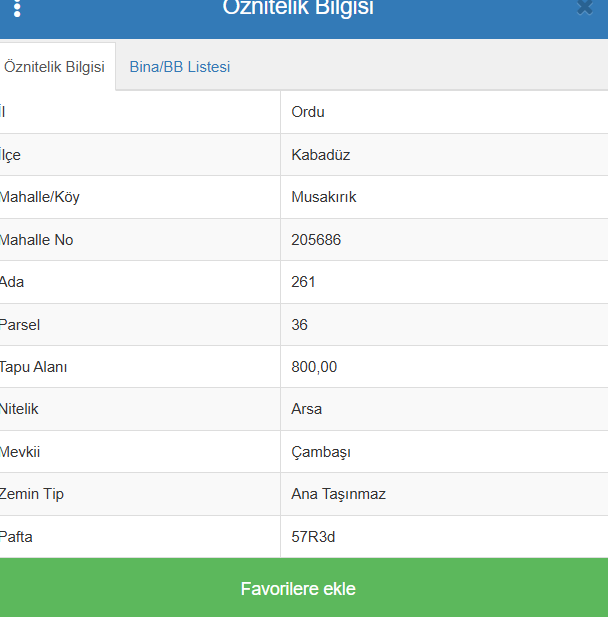This screenshot has height=617, width=608.
Task: Open the three-dot options menu
Action: click(17, 8)
